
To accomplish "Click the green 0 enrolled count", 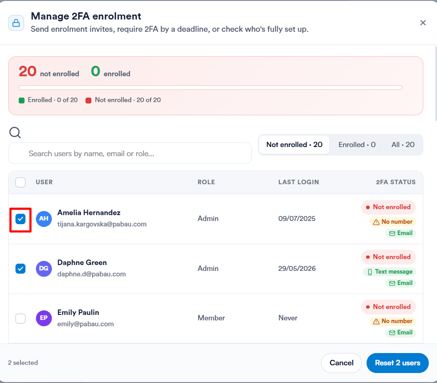I will pos(95,71).
